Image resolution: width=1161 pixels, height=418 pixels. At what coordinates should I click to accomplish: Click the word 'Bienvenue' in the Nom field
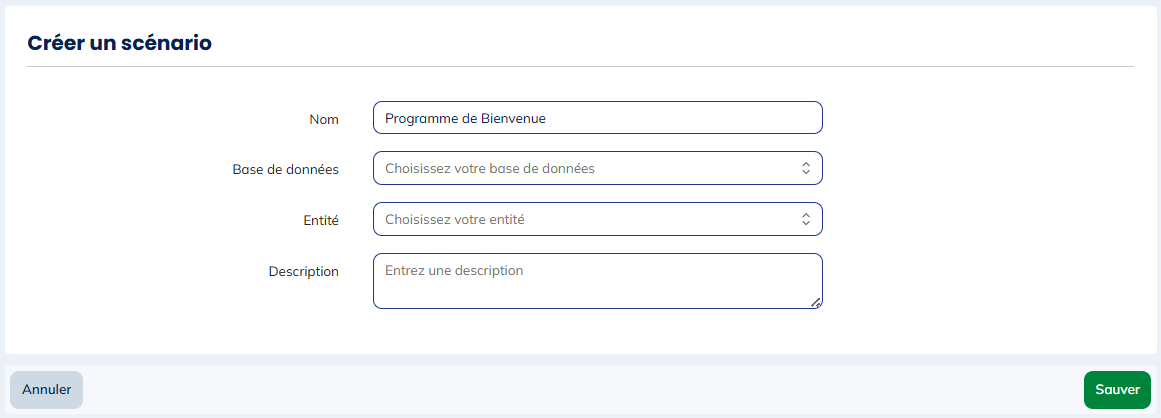click(513, 118)
